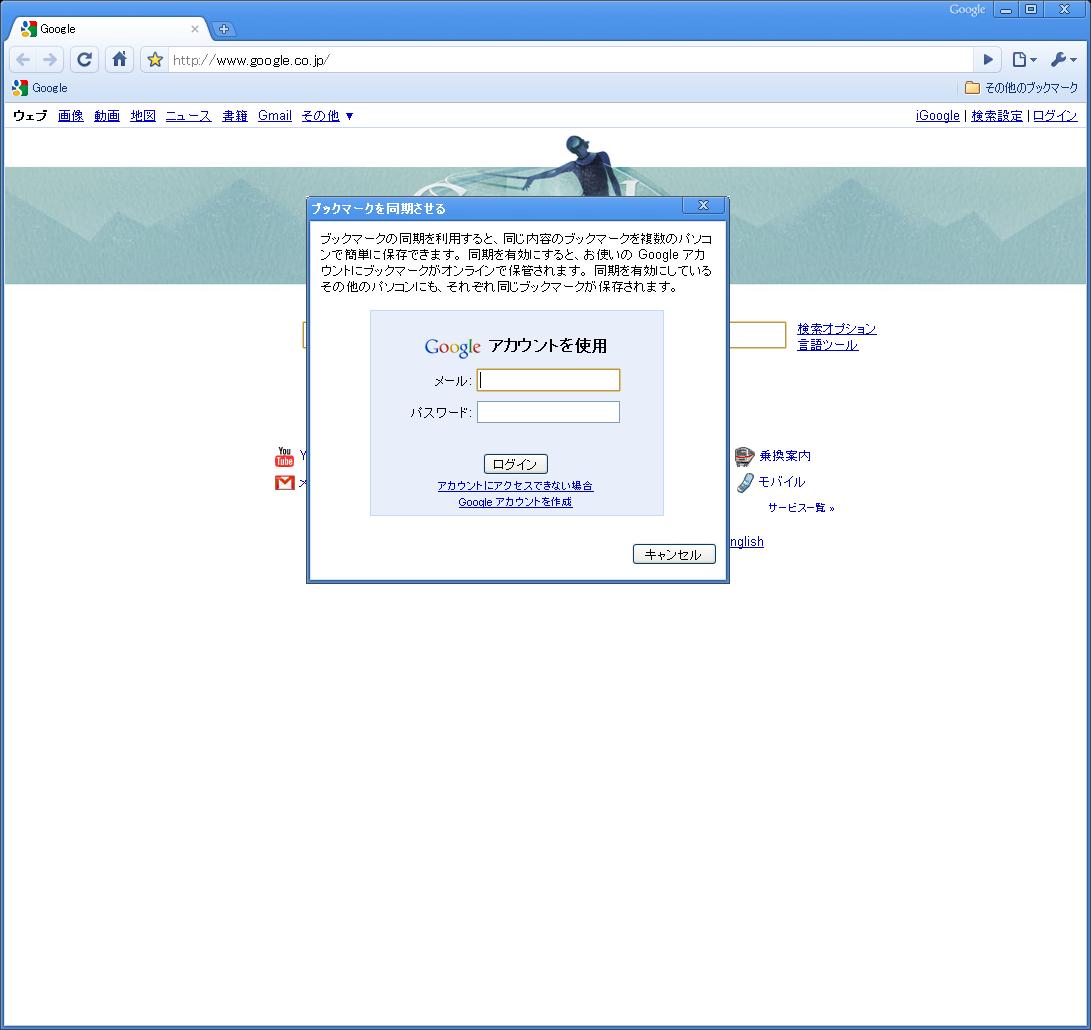Open the サービス一覧 link

coord(801,508)
